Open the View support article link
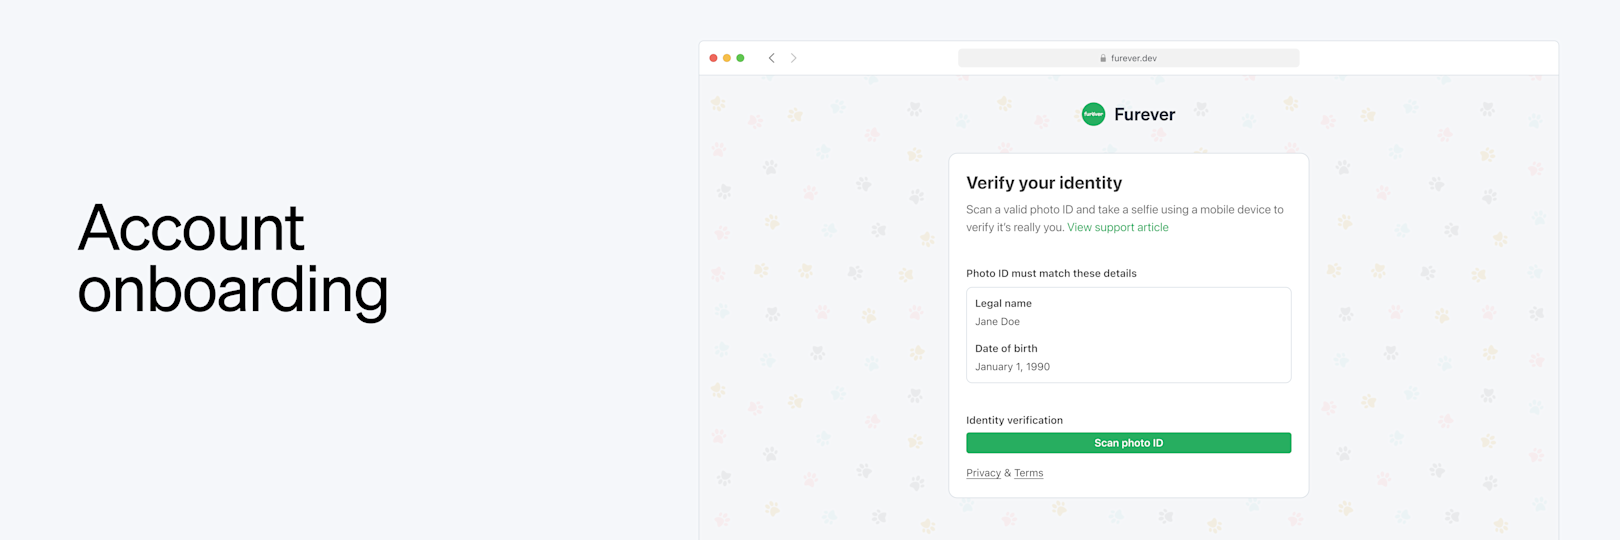 pos(1117,228)
